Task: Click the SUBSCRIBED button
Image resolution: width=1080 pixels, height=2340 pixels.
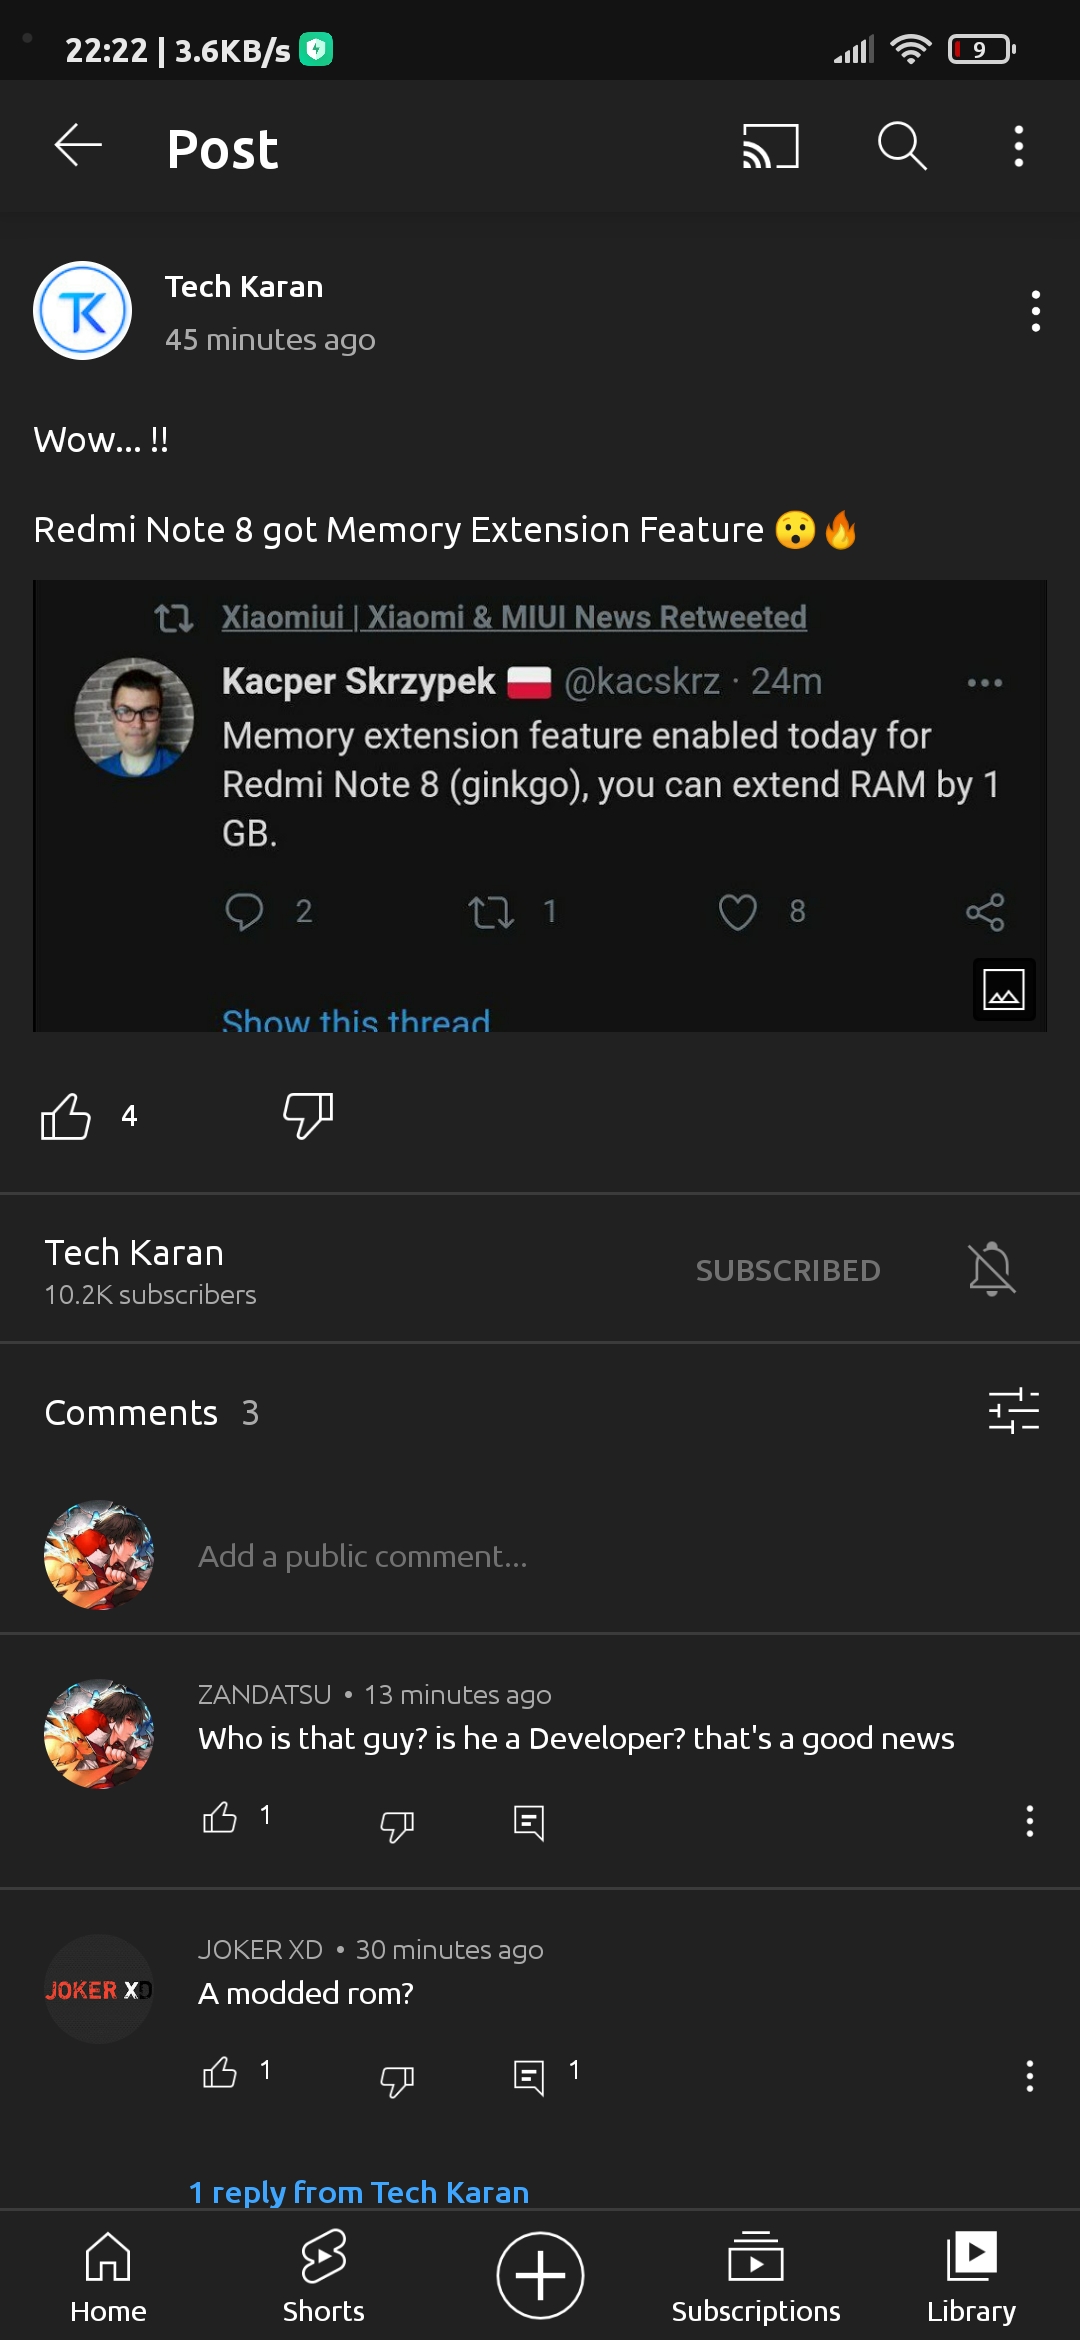Action: point(788,1270)
